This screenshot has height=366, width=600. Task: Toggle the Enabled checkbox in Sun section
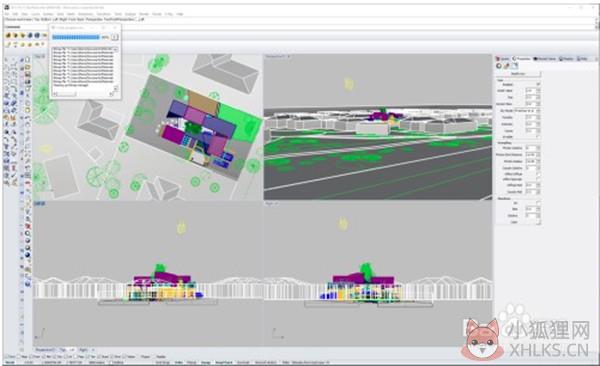pyautogui.click(x=538, y=84)
